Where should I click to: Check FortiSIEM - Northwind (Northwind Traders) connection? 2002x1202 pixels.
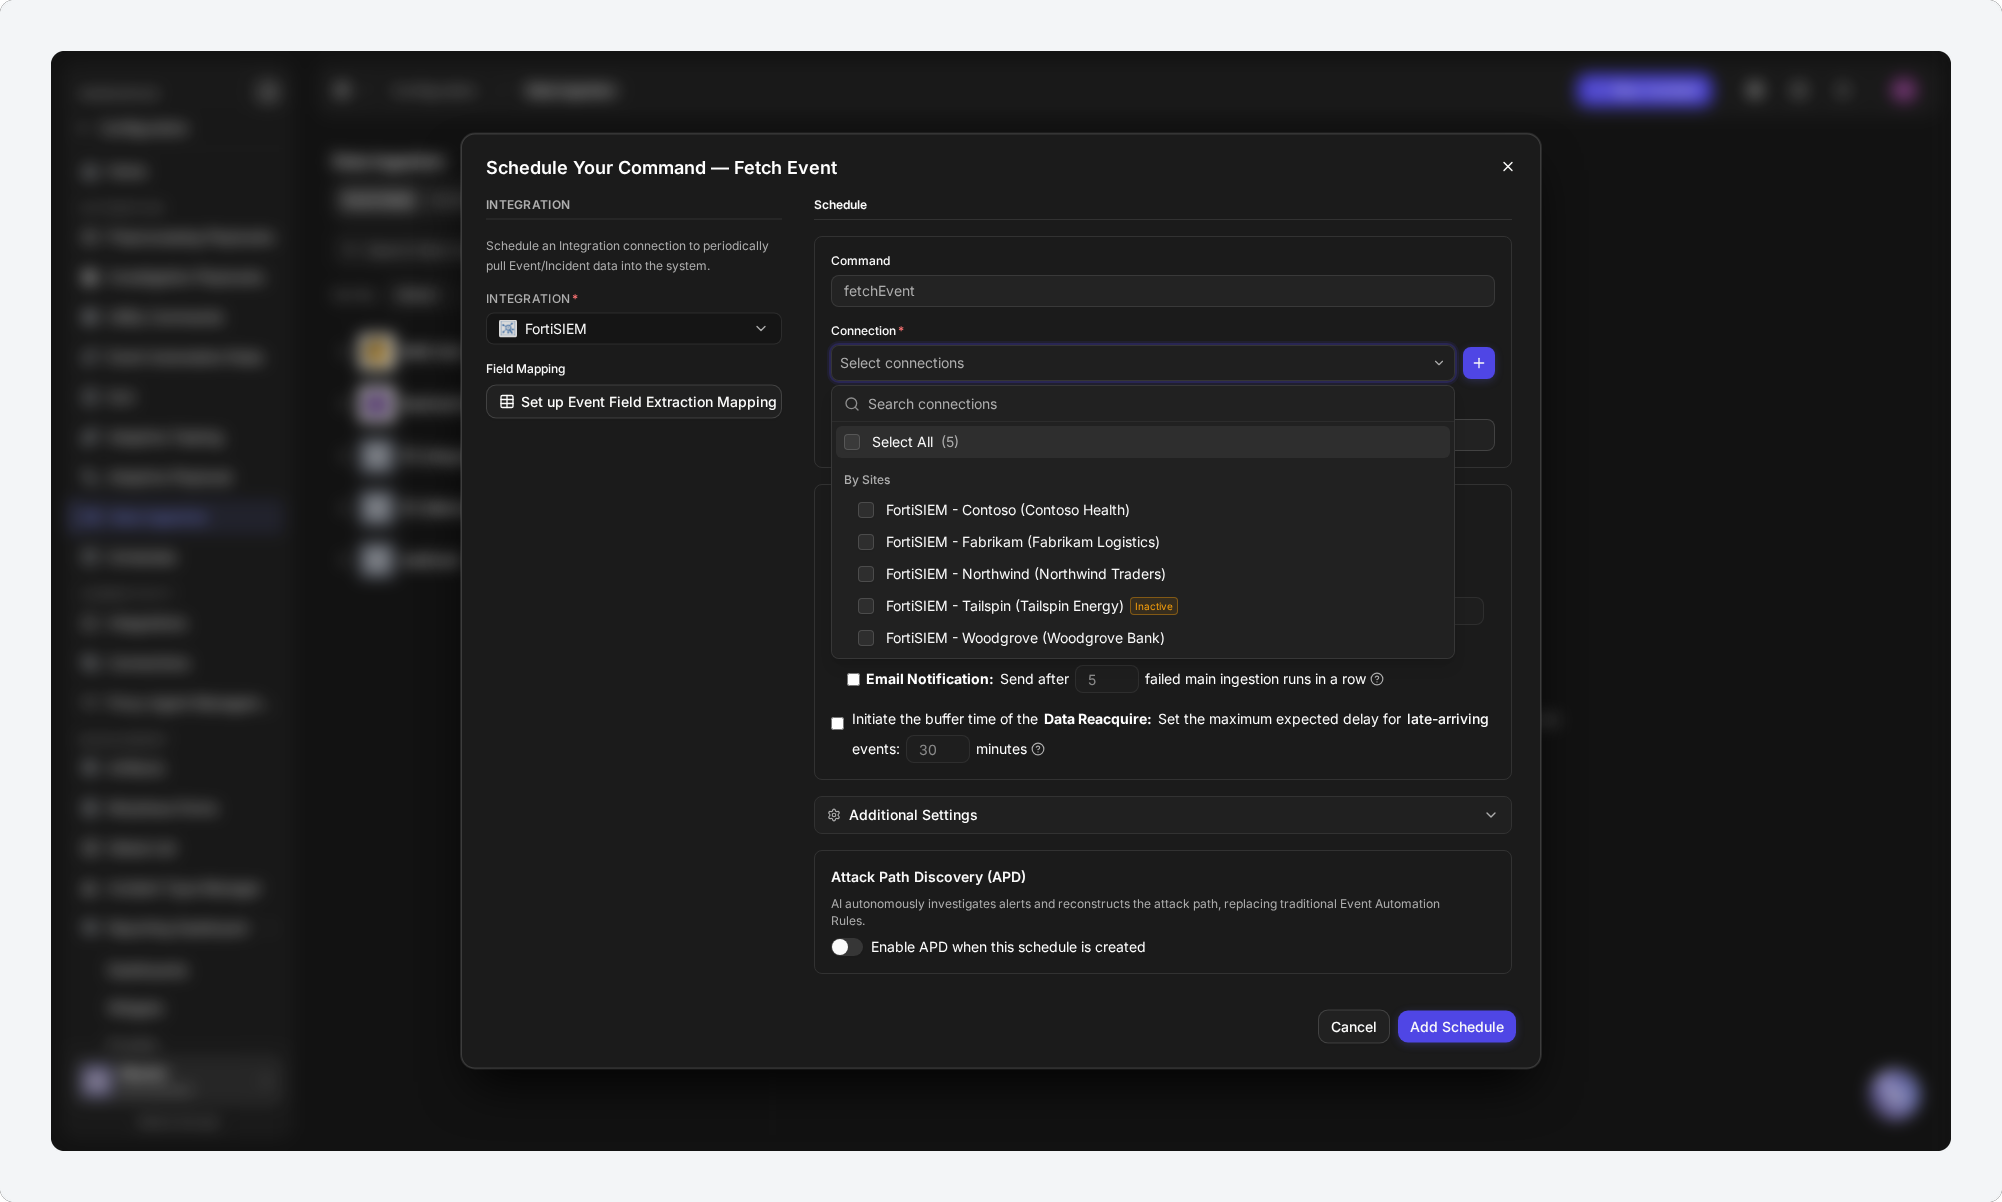(866, 574)
